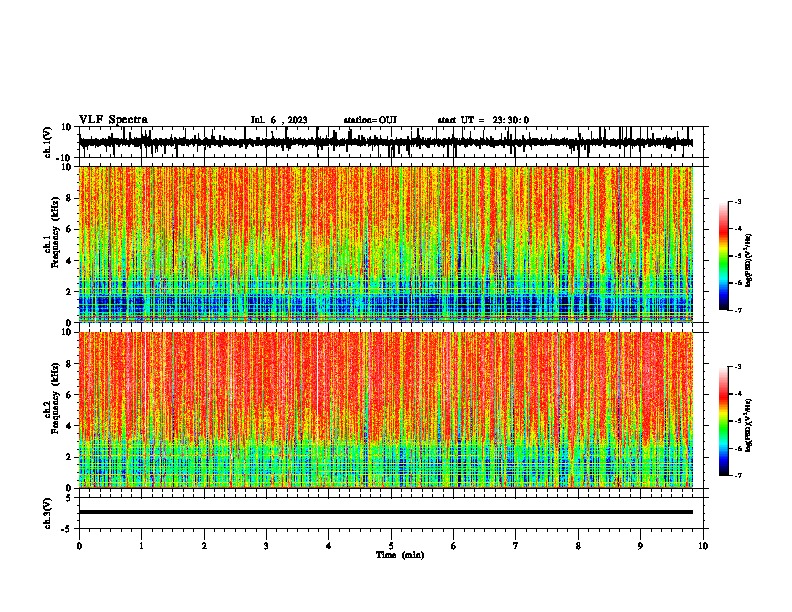Click time axis tick label '1'

[141, 546]
